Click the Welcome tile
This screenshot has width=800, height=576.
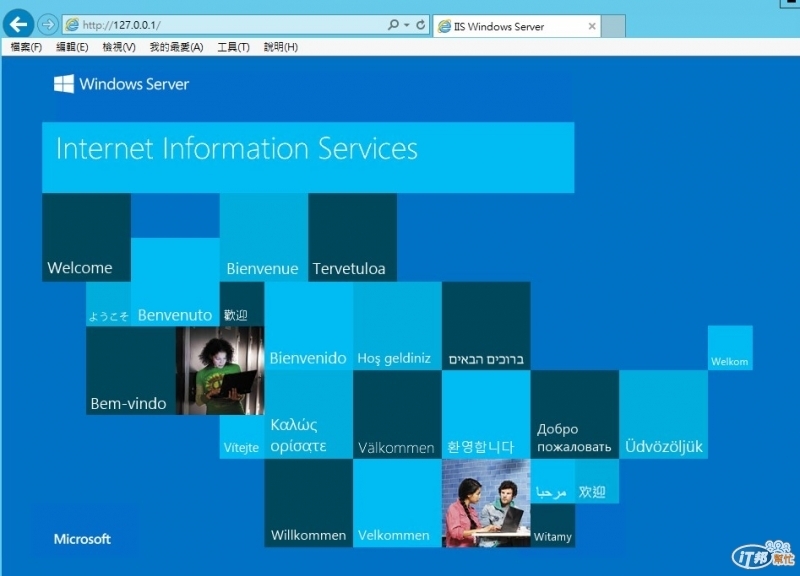86,237
